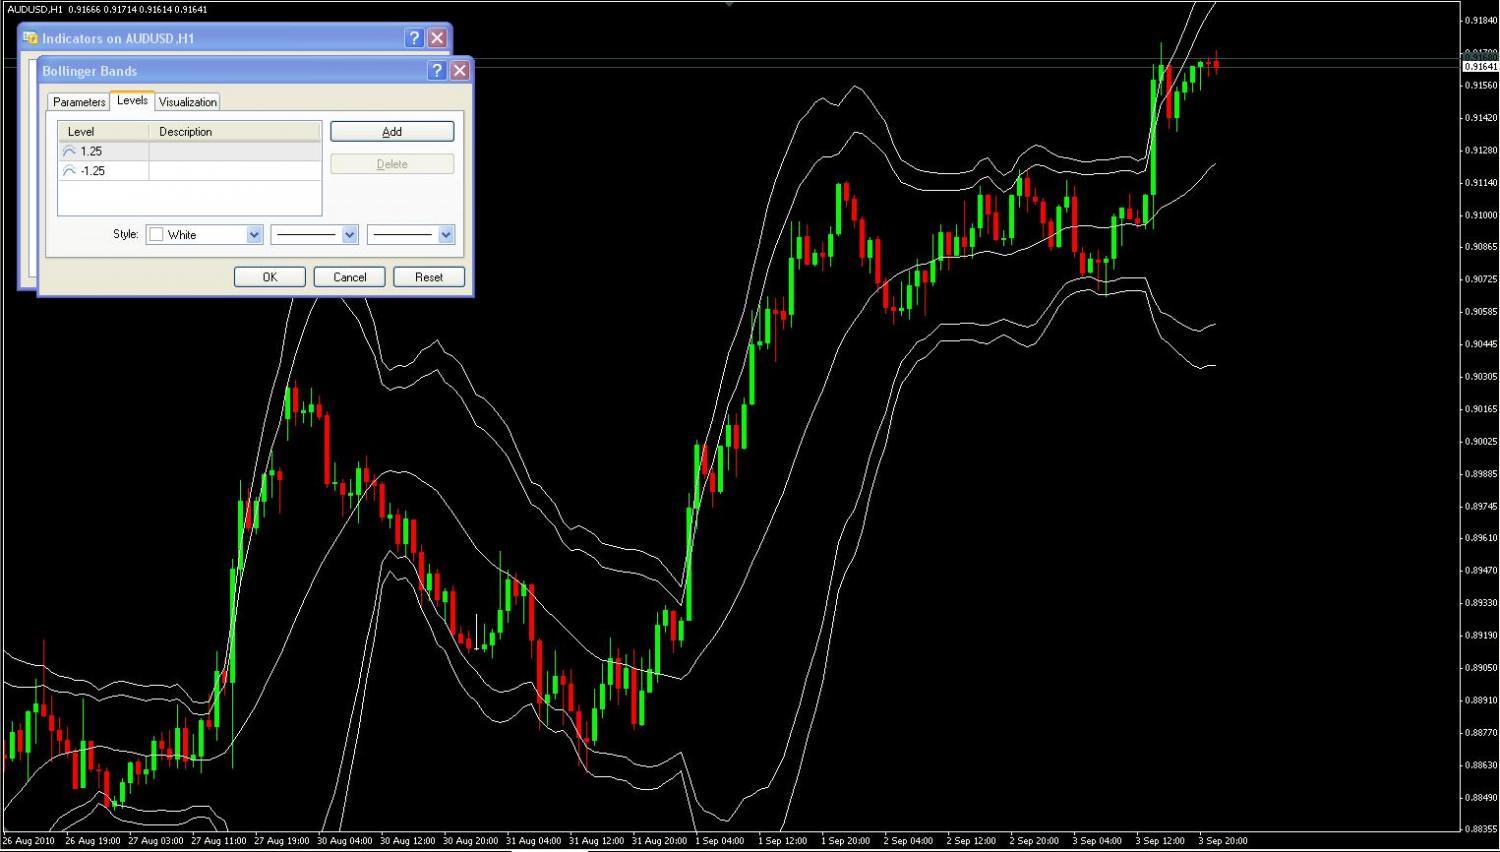Close the Bollinger Bands dialog

[x=459, y=70]
